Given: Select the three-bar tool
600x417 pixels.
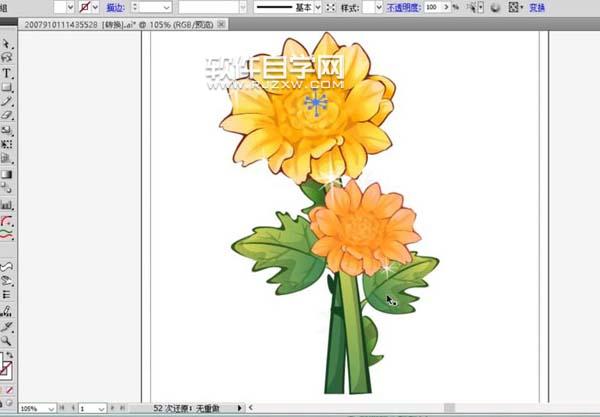Looking at the screenshot, I should click(6, 295).
